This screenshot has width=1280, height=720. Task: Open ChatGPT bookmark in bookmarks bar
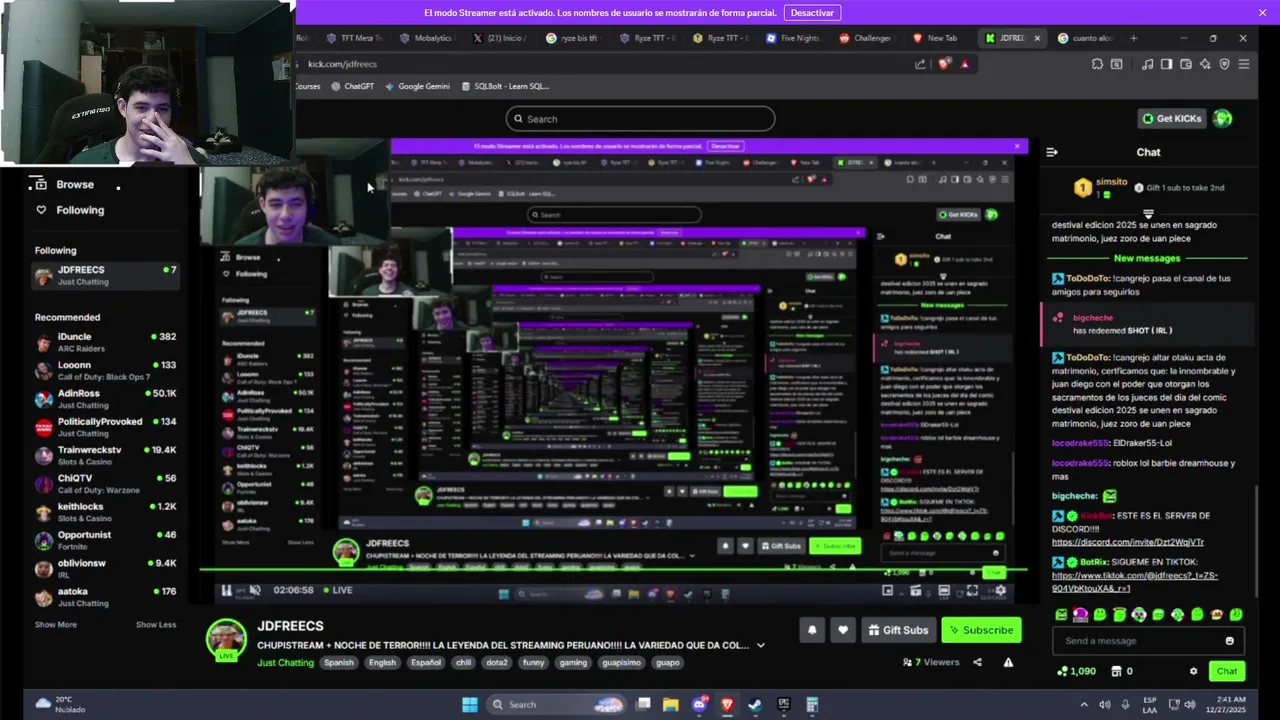coord(352,86)
